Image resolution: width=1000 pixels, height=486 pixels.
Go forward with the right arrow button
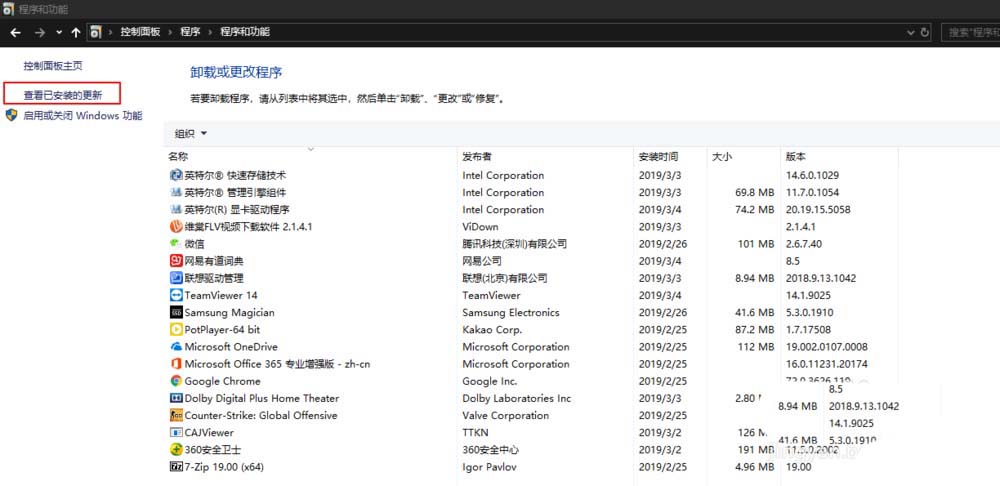pyautogui.click(x=40, y=32)
